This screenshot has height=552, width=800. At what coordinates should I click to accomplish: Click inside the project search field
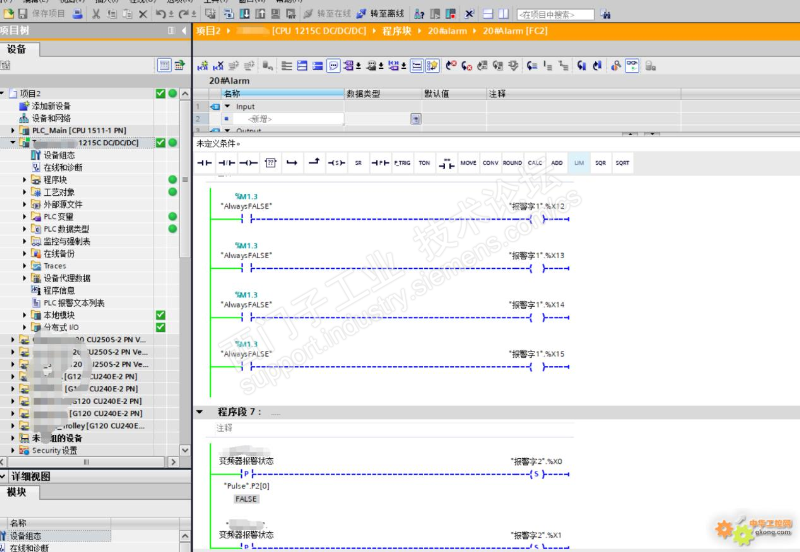tap(556, 15)
